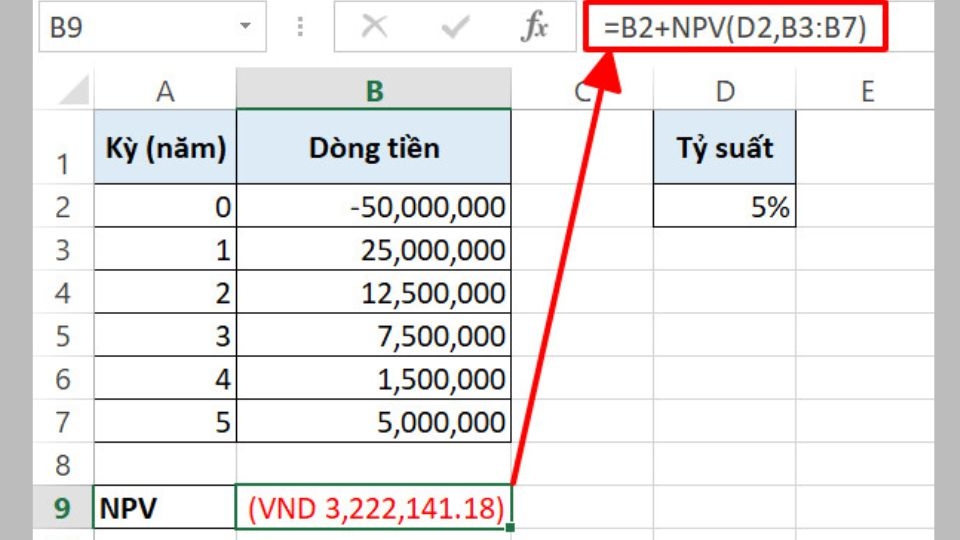Select the cell with 1,500,000
Viewport: 960px width, 540px height.
coord(374,378)
